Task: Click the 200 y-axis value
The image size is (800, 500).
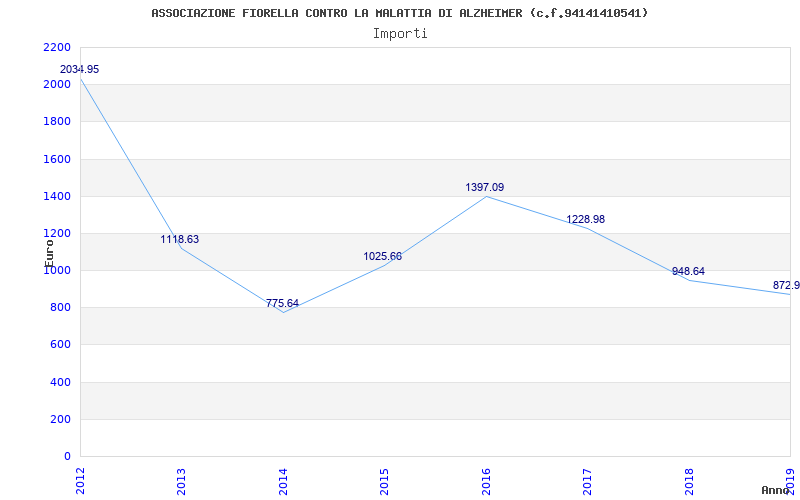Action: pos(61,419)
